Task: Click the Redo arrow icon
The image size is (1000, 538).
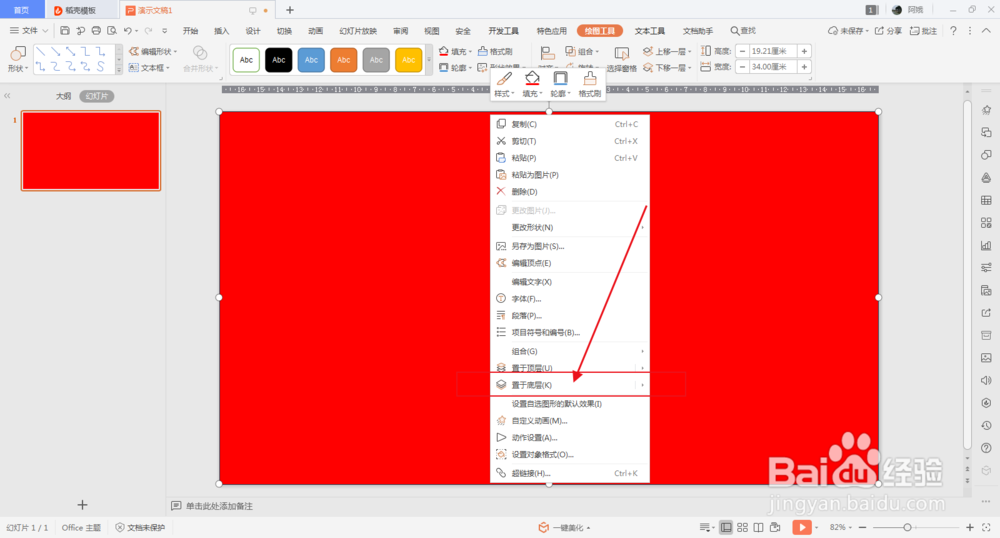Action: [x=149, y=31]
